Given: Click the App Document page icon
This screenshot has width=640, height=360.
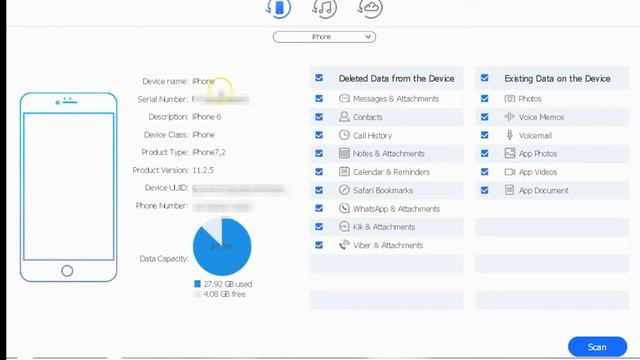Looking at the screenshot, I should pos(509,190).
